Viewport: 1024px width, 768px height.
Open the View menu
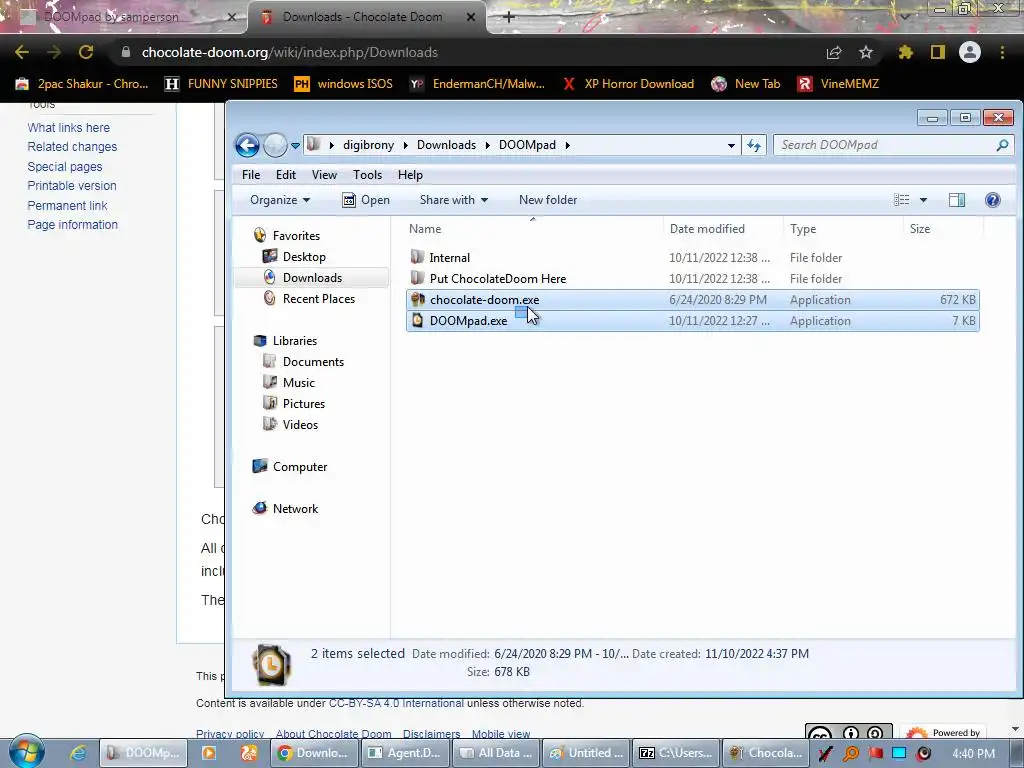pos(324,175)
